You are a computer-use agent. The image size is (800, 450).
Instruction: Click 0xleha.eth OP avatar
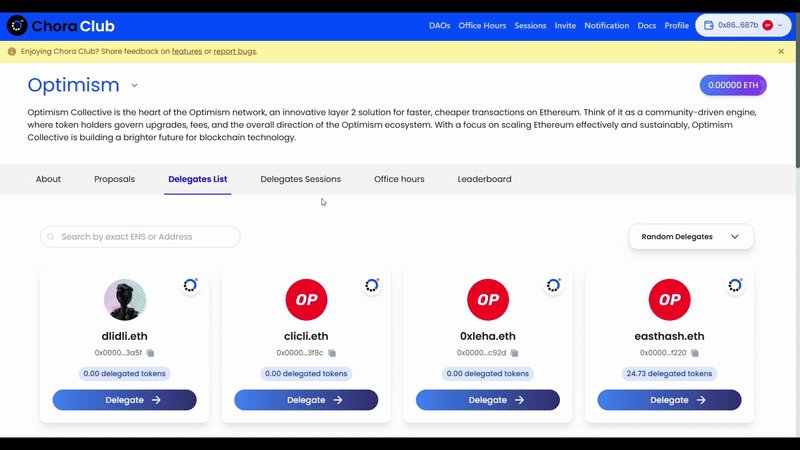[488, 299]
